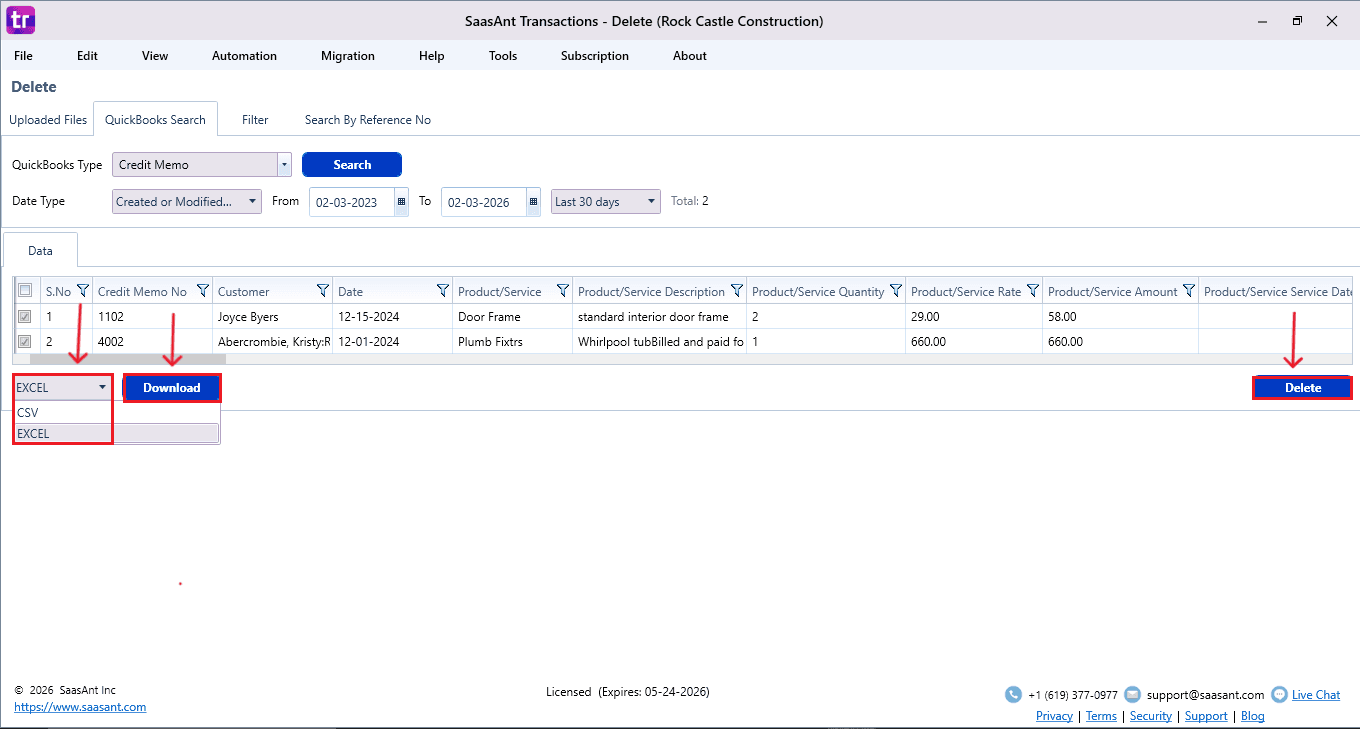Click the 660.00 rate cell
Screen dimensions: 1360x729
(974, 342)
